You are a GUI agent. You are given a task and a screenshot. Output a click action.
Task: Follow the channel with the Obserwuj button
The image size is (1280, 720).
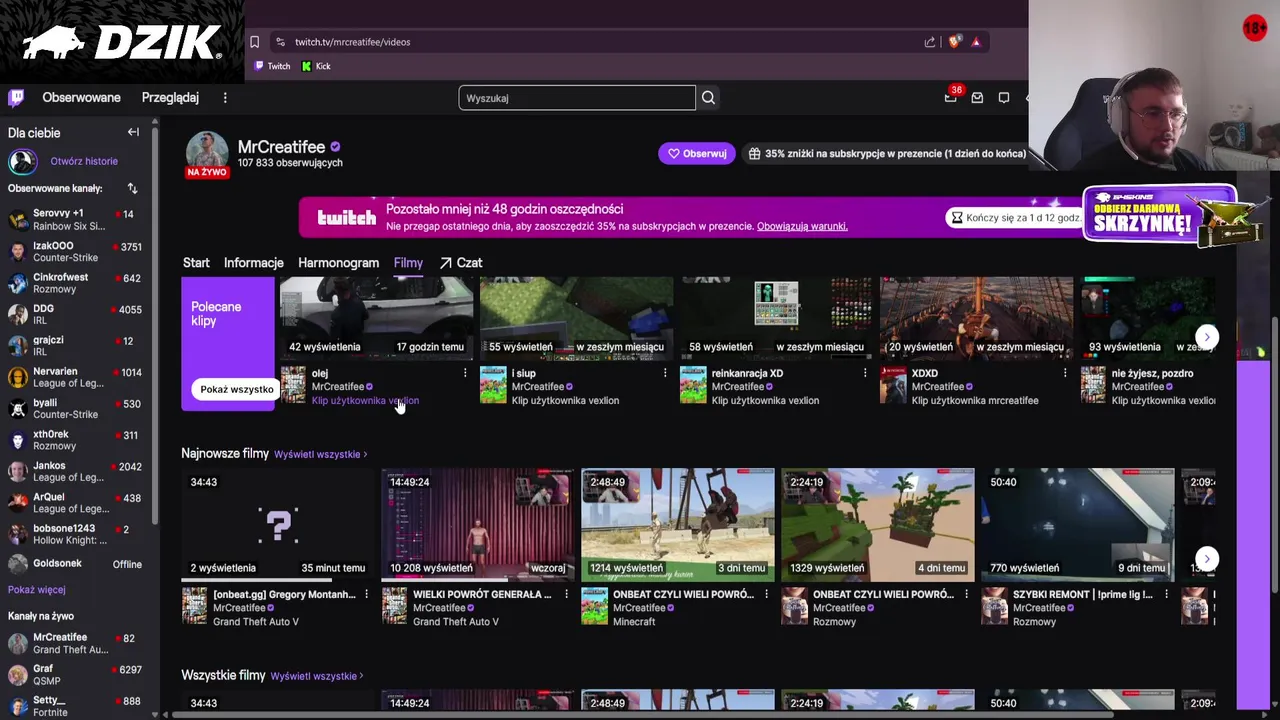697,153
